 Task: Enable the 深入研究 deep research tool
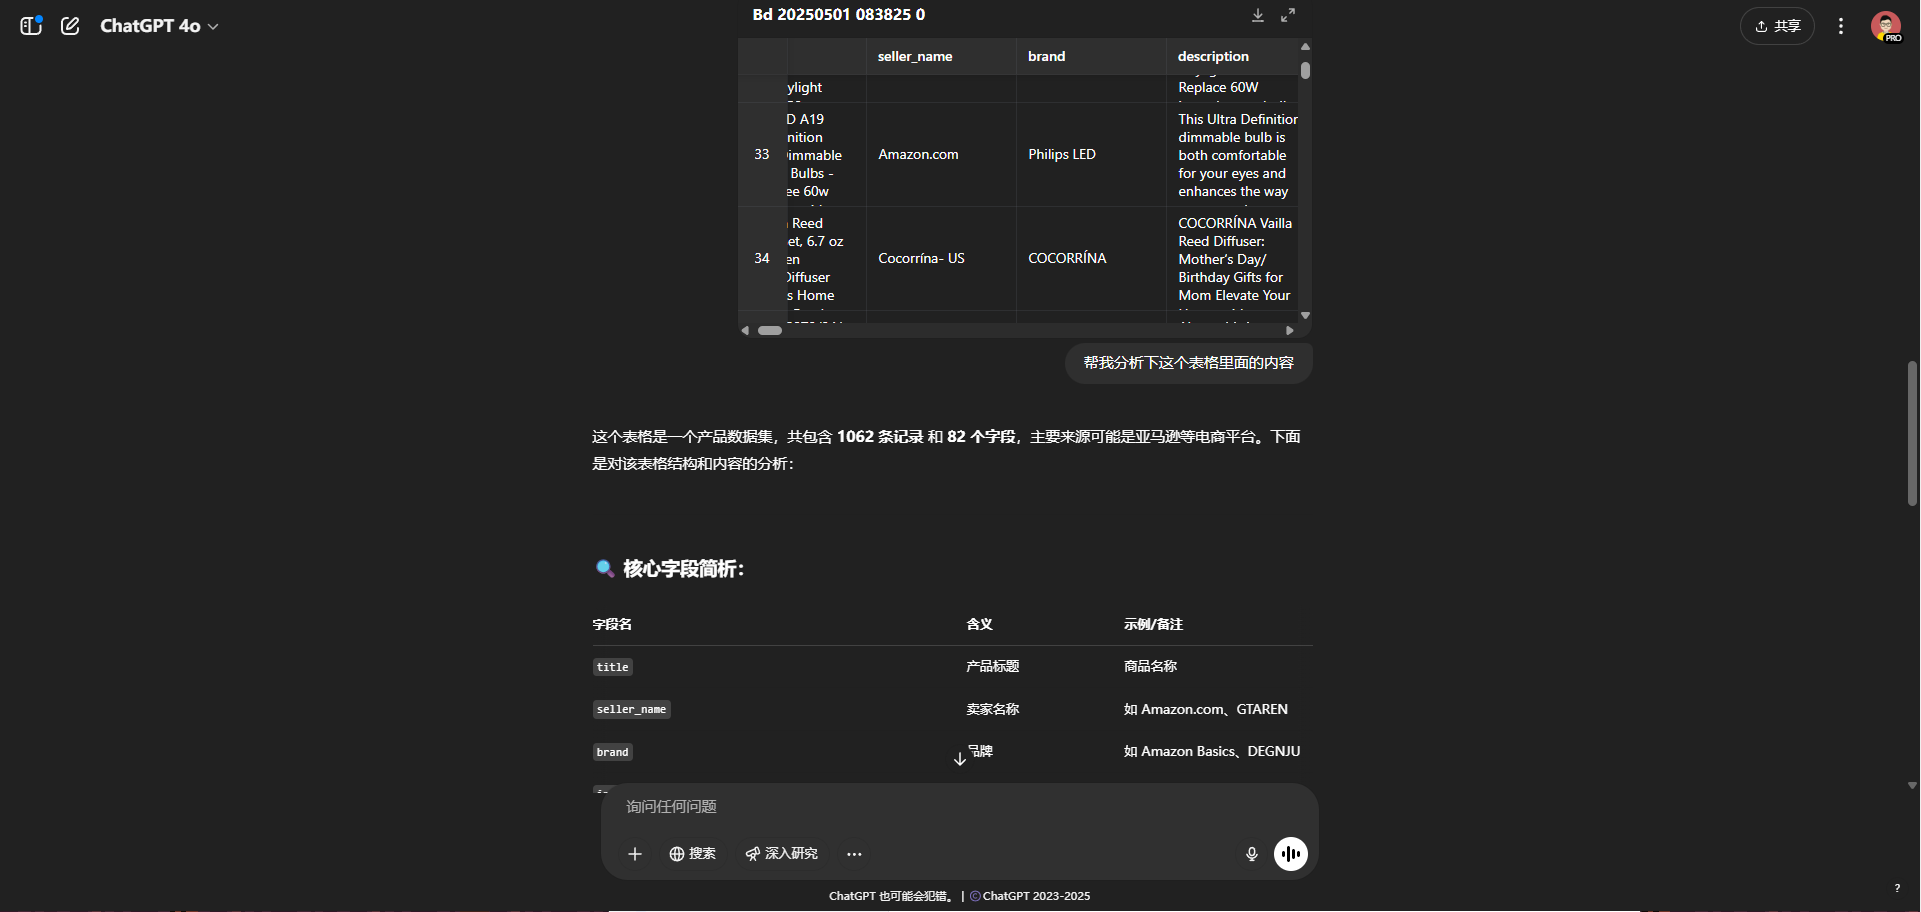coord(781,854)
